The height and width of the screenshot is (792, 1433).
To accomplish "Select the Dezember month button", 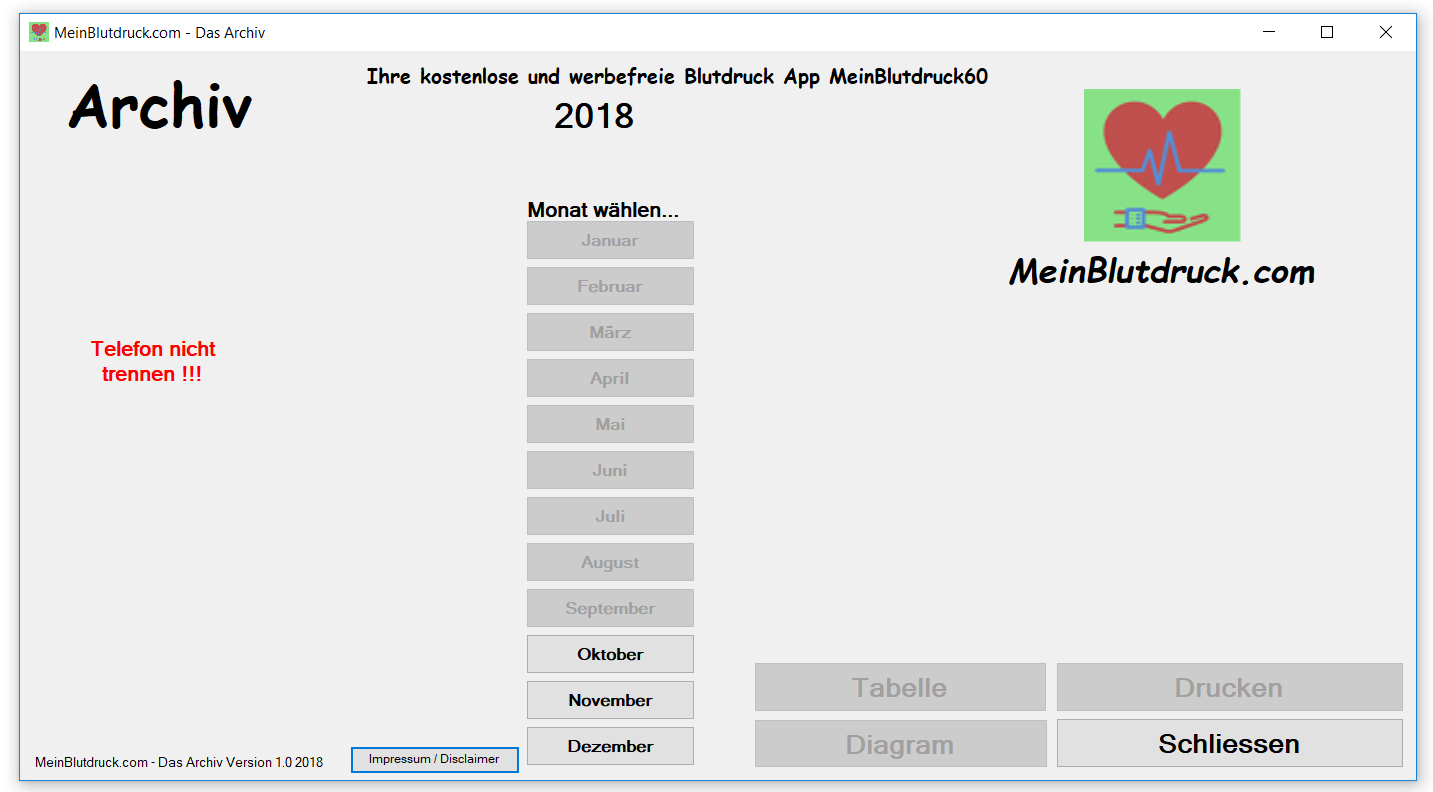I will click(610, 745).
